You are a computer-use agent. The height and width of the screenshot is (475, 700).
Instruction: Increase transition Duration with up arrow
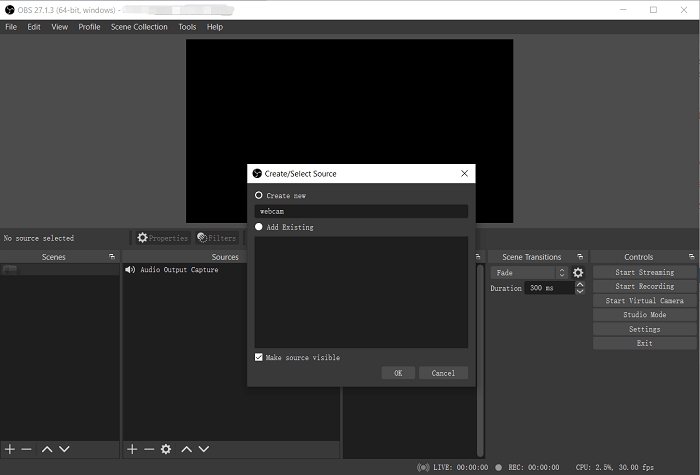pyautogui.click(x=580, y=284)
